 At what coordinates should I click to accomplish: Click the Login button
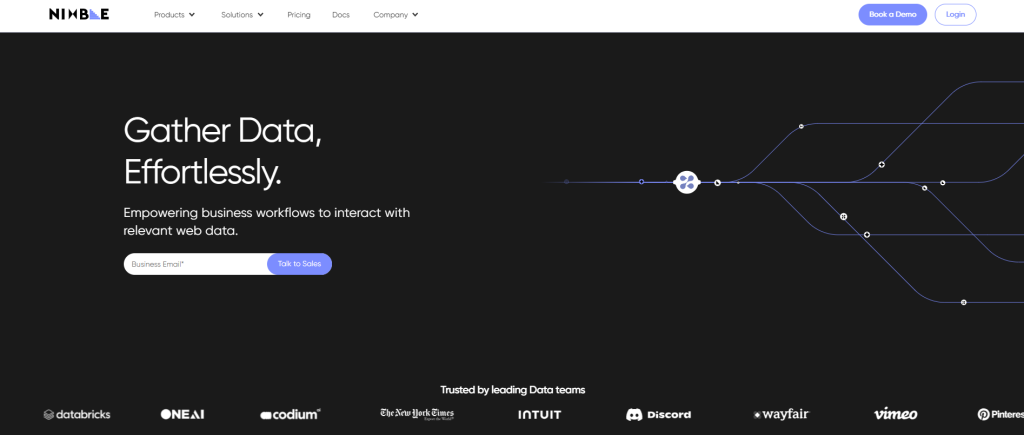click(955, 15)
